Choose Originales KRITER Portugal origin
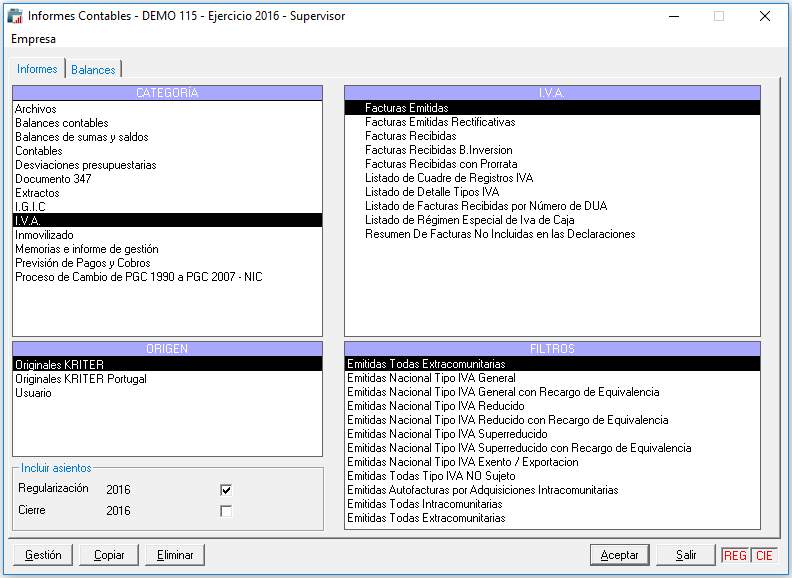 (167, 379)
